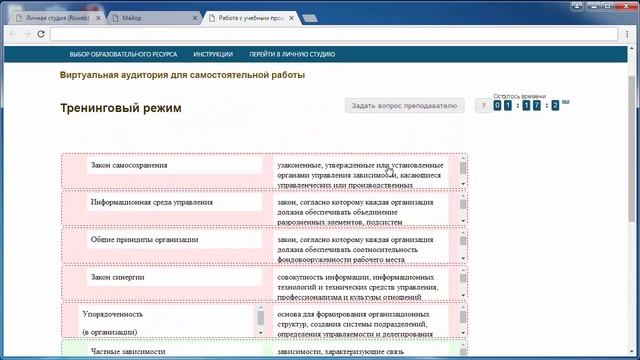Click the page vertical scrollbar thumb
The width and height of the screenshot is (640, 360).
pyautogui.click(x=632, y=149)
